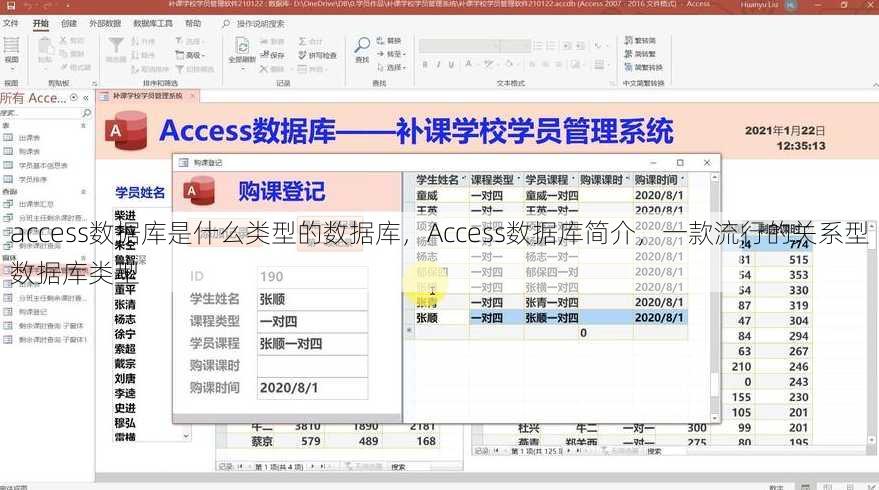The width and height of the screenshot is (879, 490).
Task: Select 穆弘 in the 学员姓名 list
Action: coord(124,423)
